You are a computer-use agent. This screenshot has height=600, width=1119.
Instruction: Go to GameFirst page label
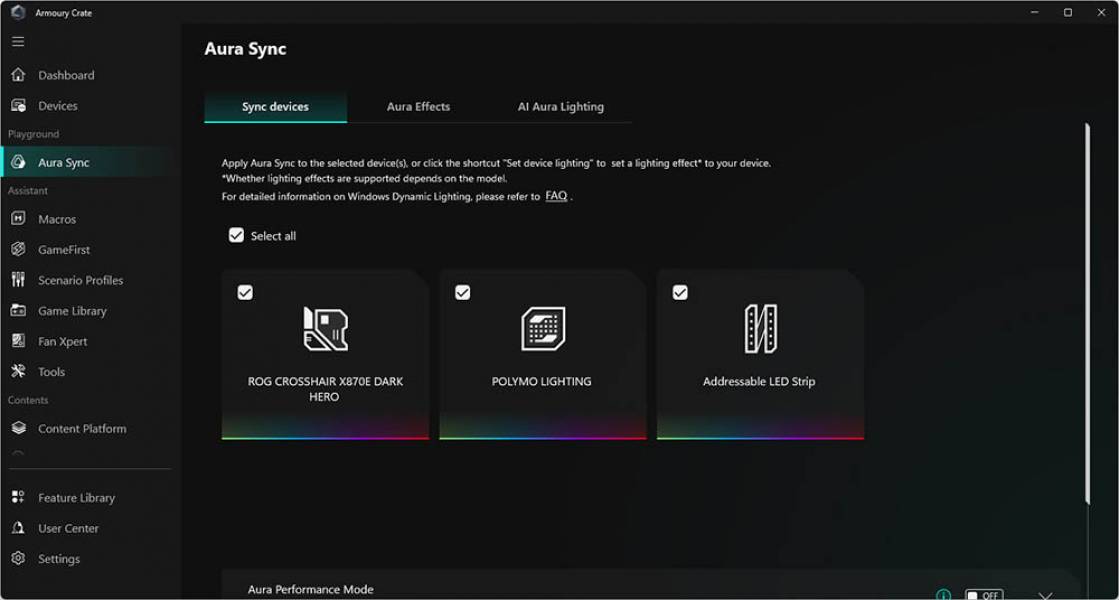click(64, 250)
